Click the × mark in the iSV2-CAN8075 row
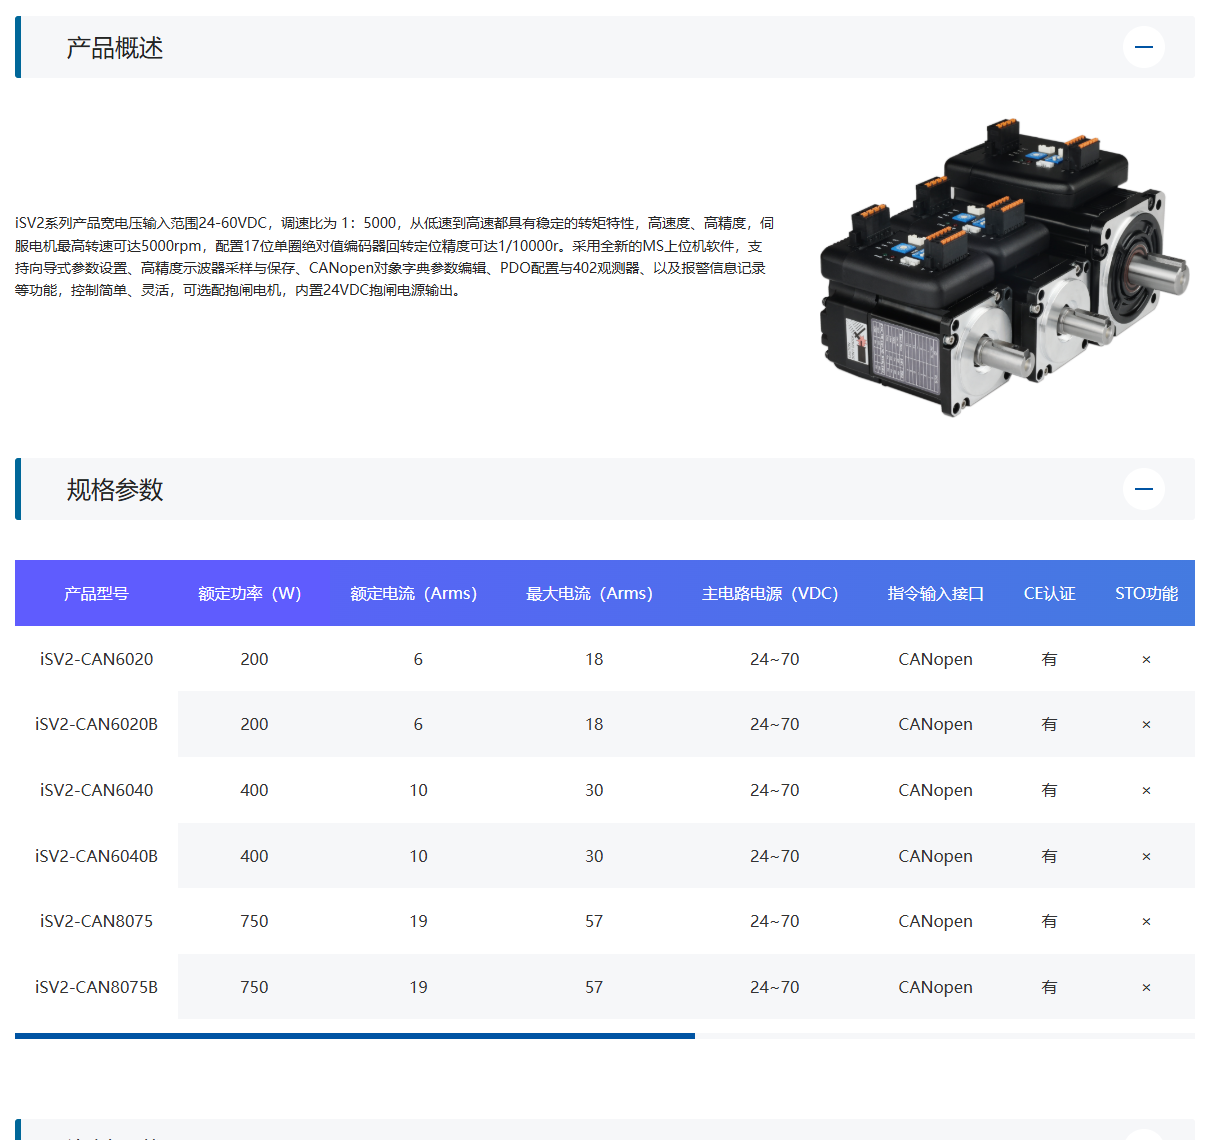1213x1140 pixels. coord(1146,921)
